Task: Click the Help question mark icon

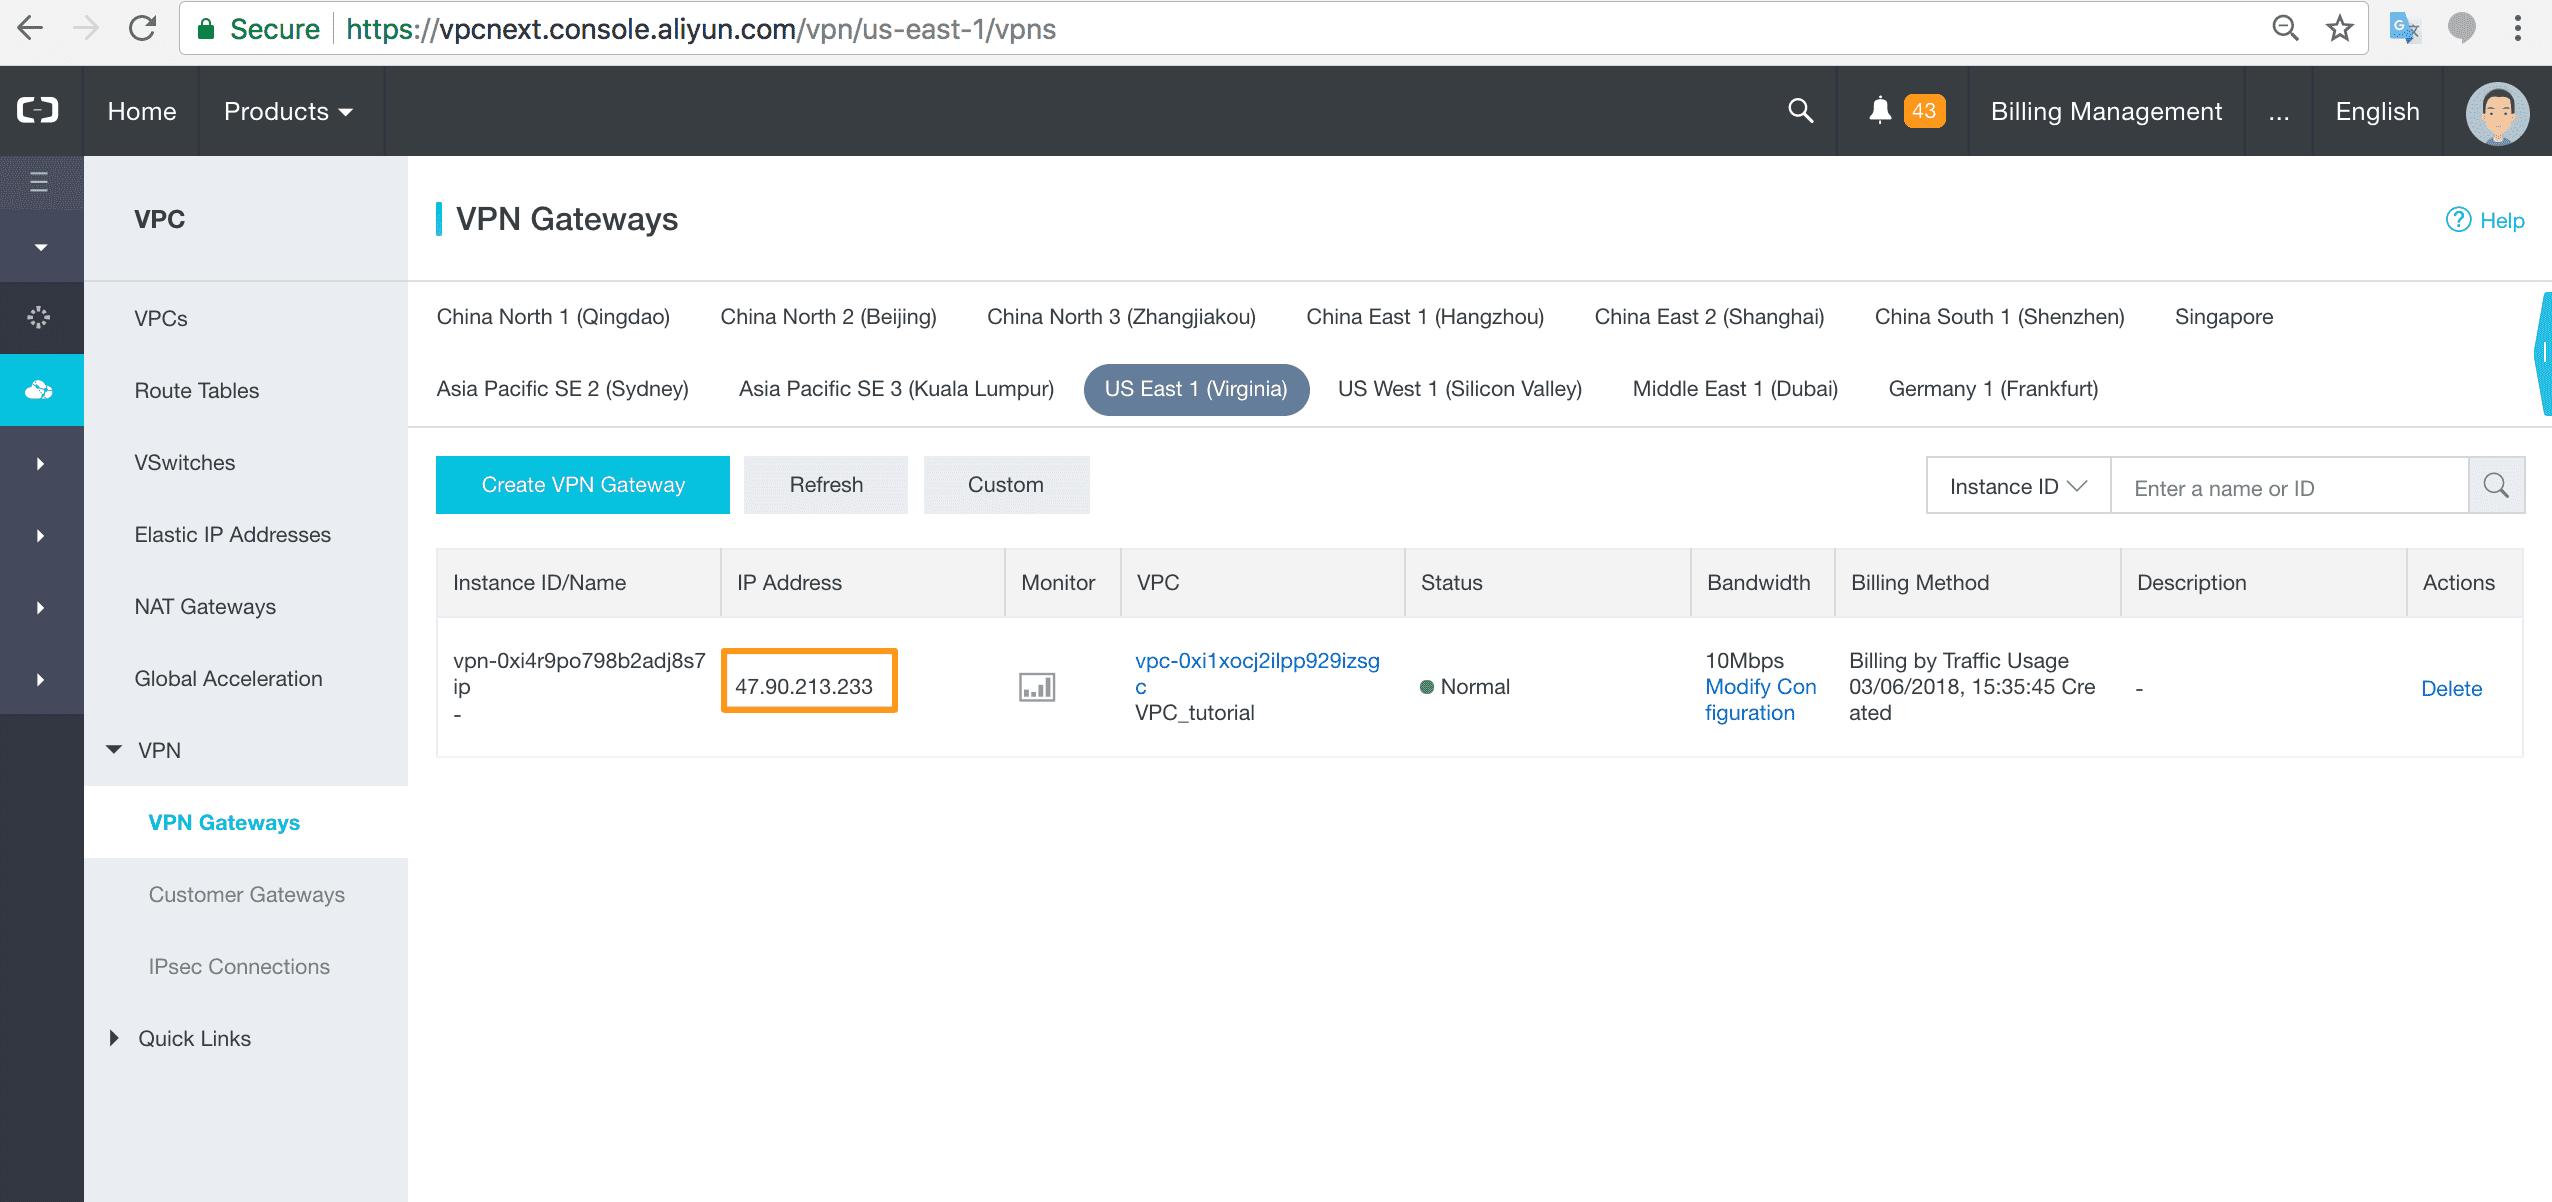Action: (x=2458, y=220)
